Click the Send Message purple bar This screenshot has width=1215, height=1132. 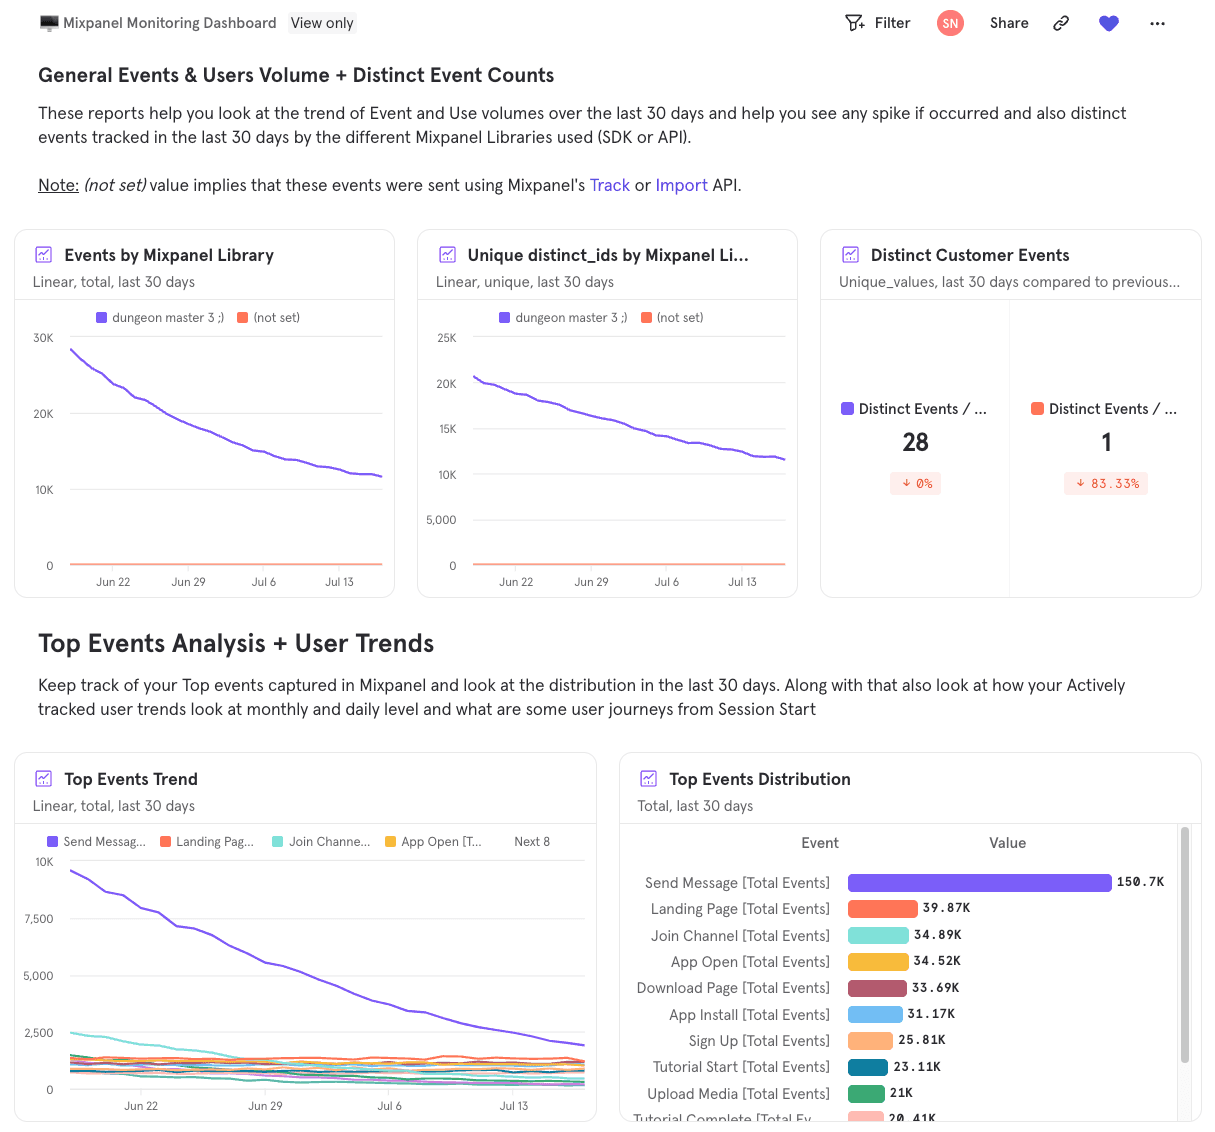(979, 882)
